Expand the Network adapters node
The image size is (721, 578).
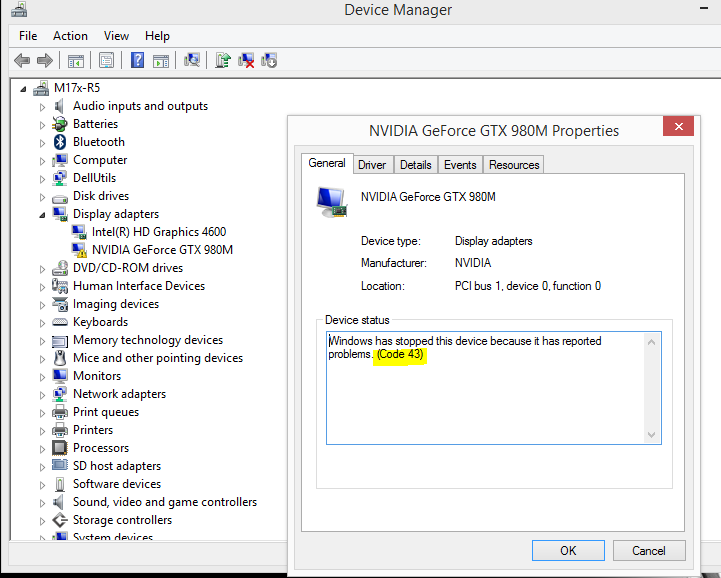tap(42, 395)
